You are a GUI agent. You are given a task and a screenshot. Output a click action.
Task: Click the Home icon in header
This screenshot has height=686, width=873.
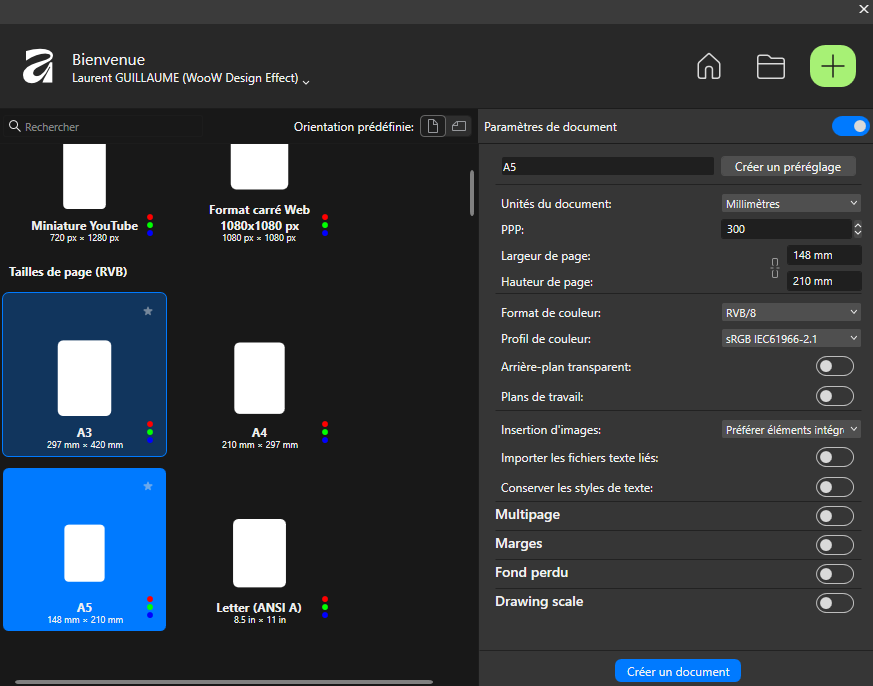tap(708, 67)
